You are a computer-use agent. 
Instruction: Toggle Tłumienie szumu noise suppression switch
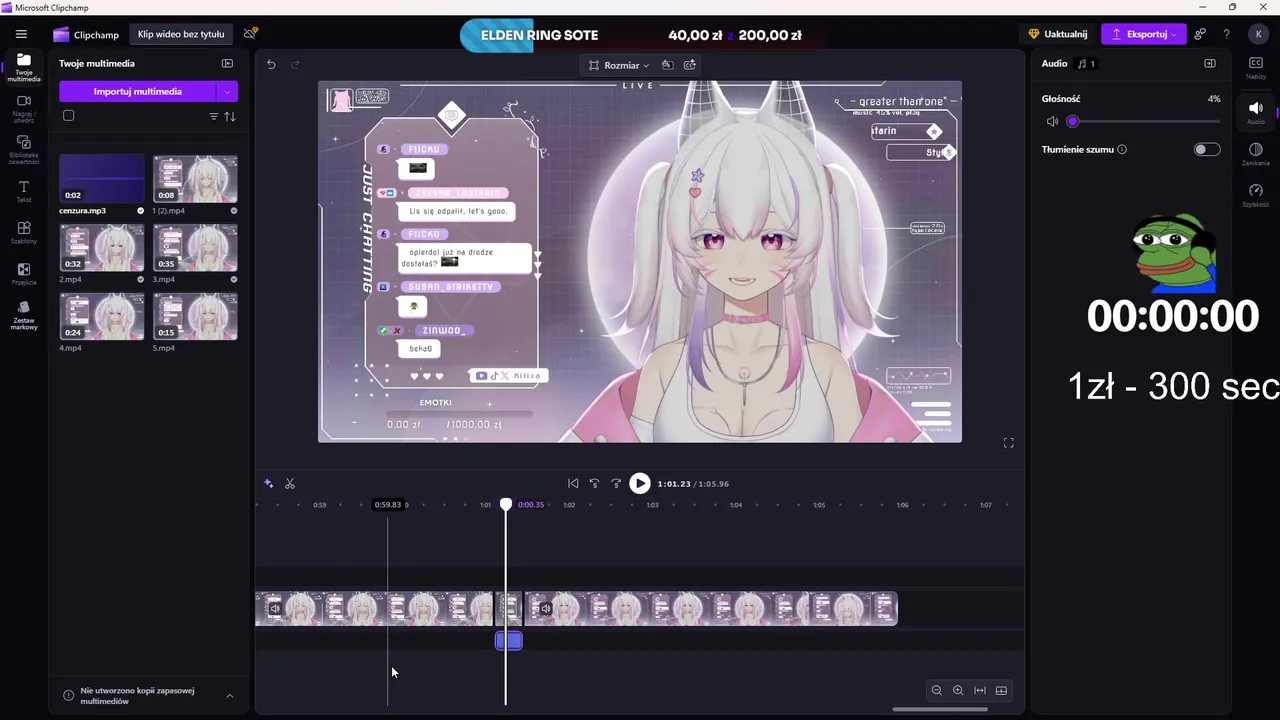[1207, 149]
